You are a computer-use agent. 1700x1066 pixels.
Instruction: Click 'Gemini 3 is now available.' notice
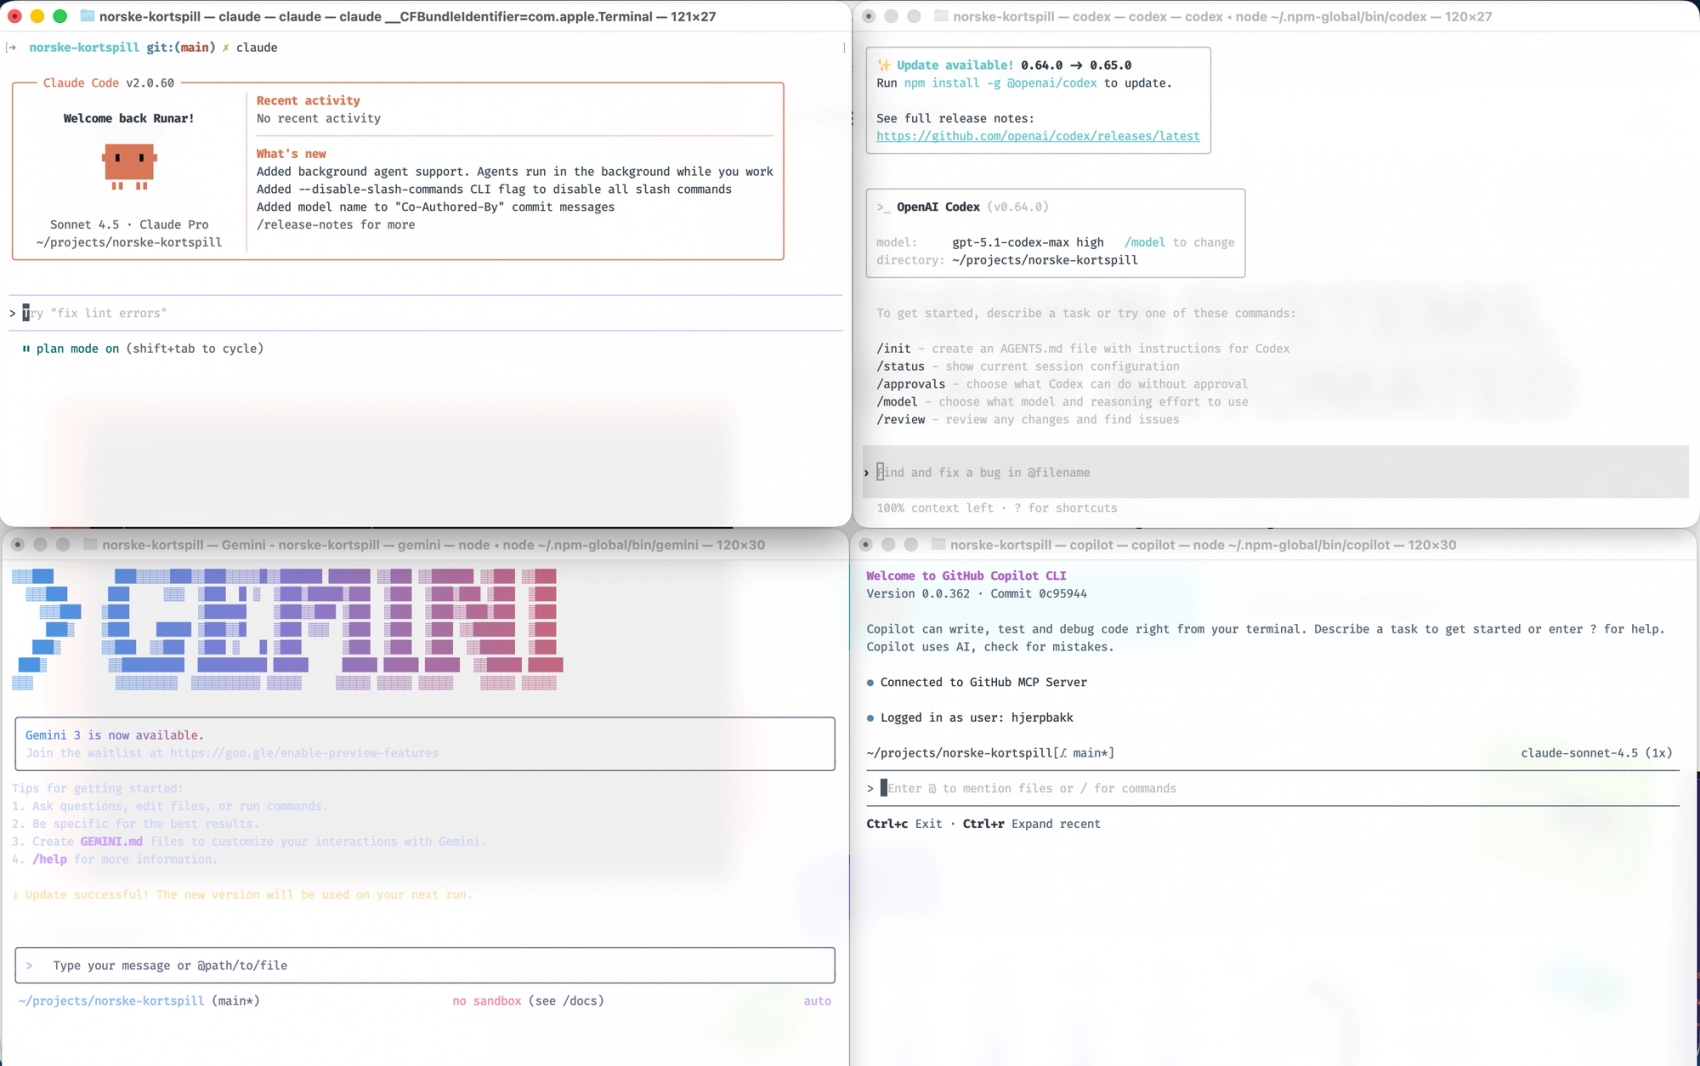tap(114, 735)
